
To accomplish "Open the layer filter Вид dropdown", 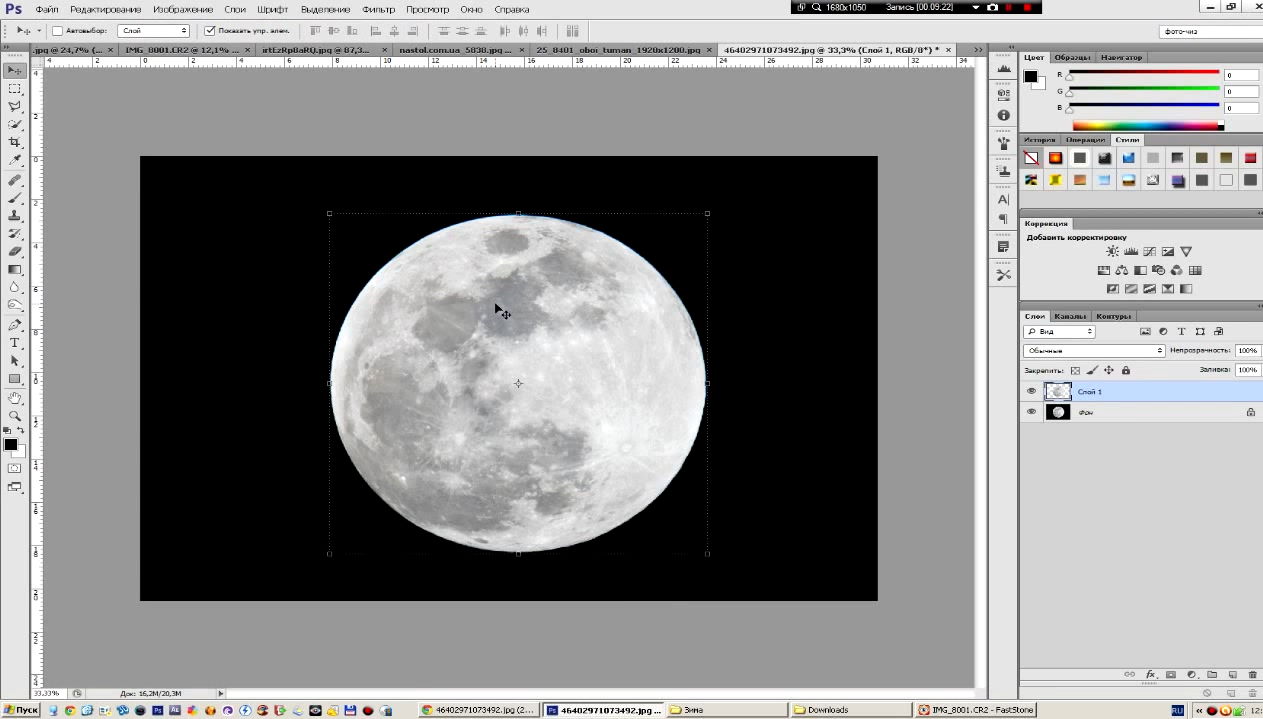I will pos(1059,331).
